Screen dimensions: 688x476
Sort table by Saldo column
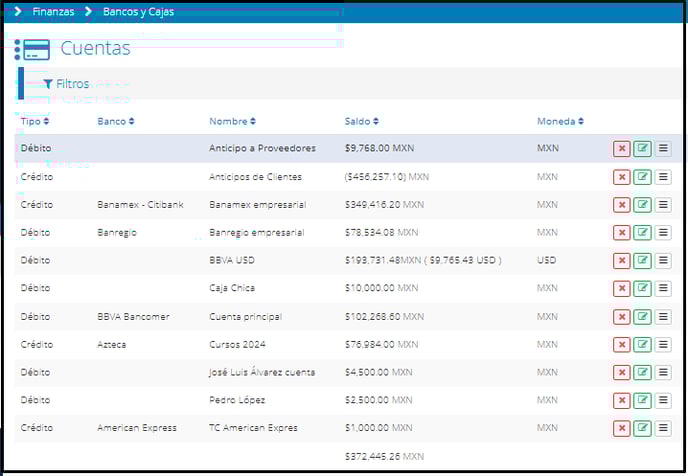[x=361, y=122]
